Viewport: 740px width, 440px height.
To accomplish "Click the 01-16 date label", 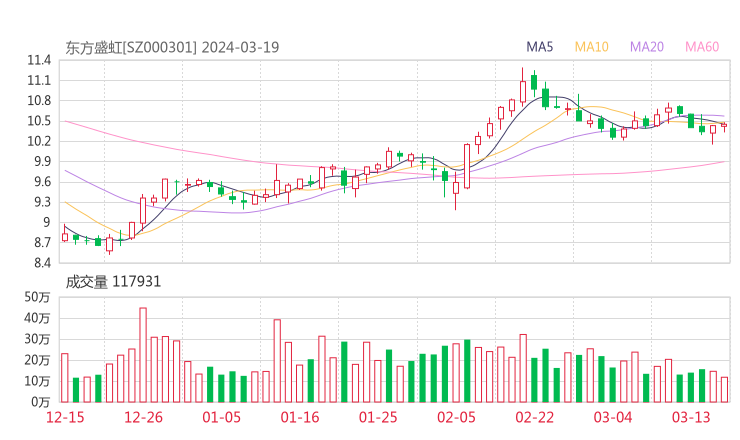I will [x=300, y=417].
